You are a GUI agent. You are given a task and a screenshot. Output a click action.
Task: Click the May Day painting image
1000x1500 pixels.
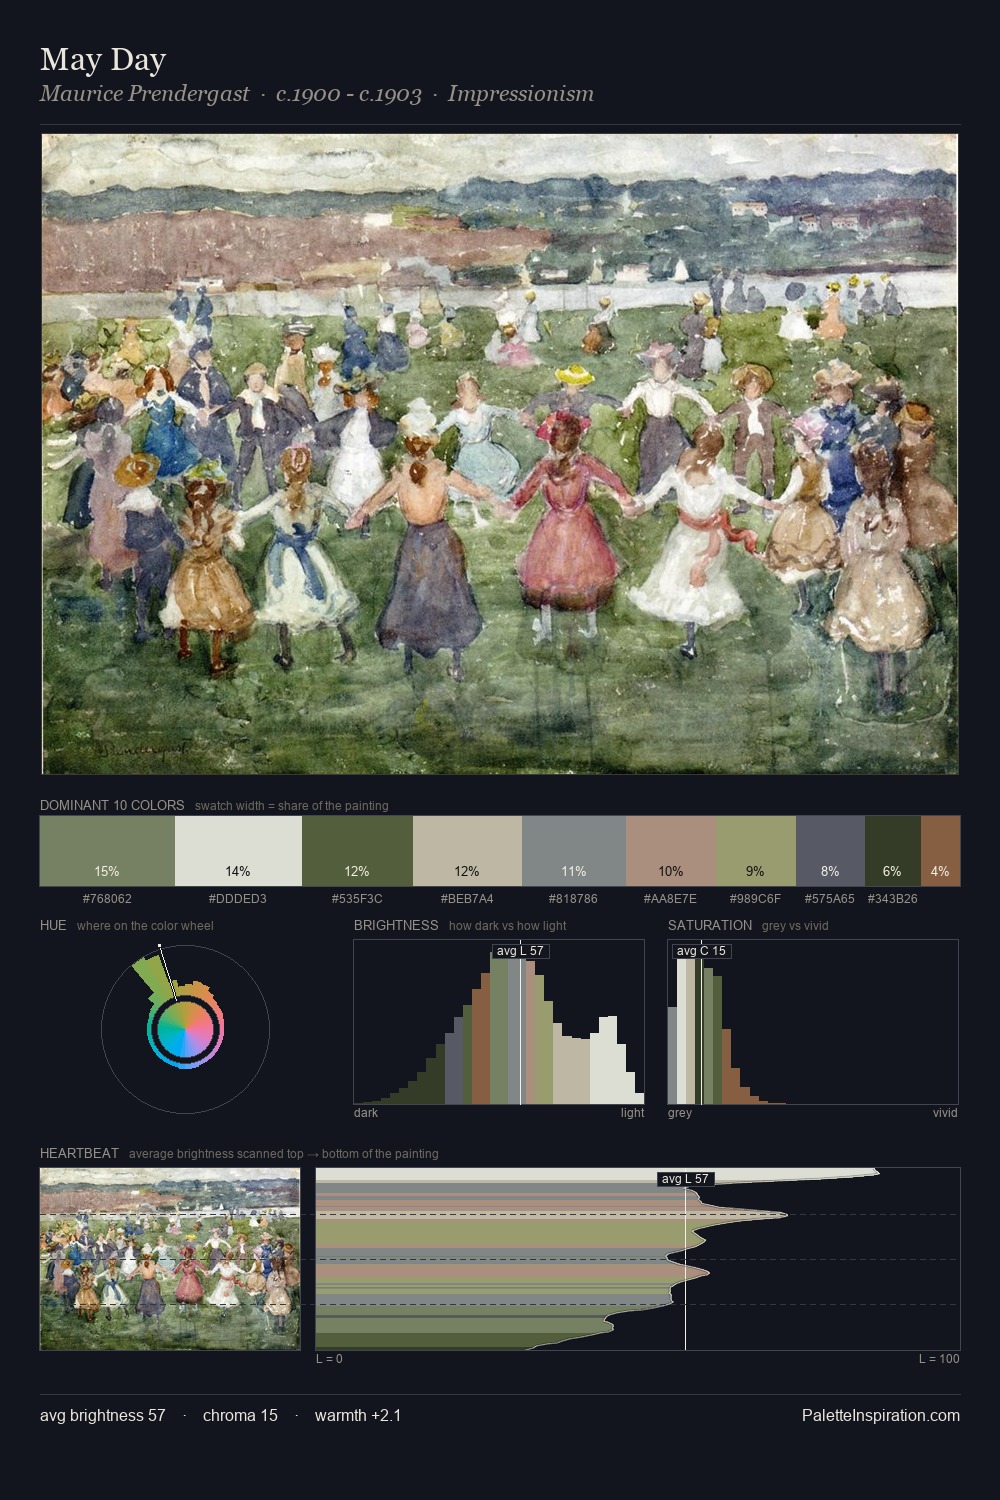tap(500, 454)
